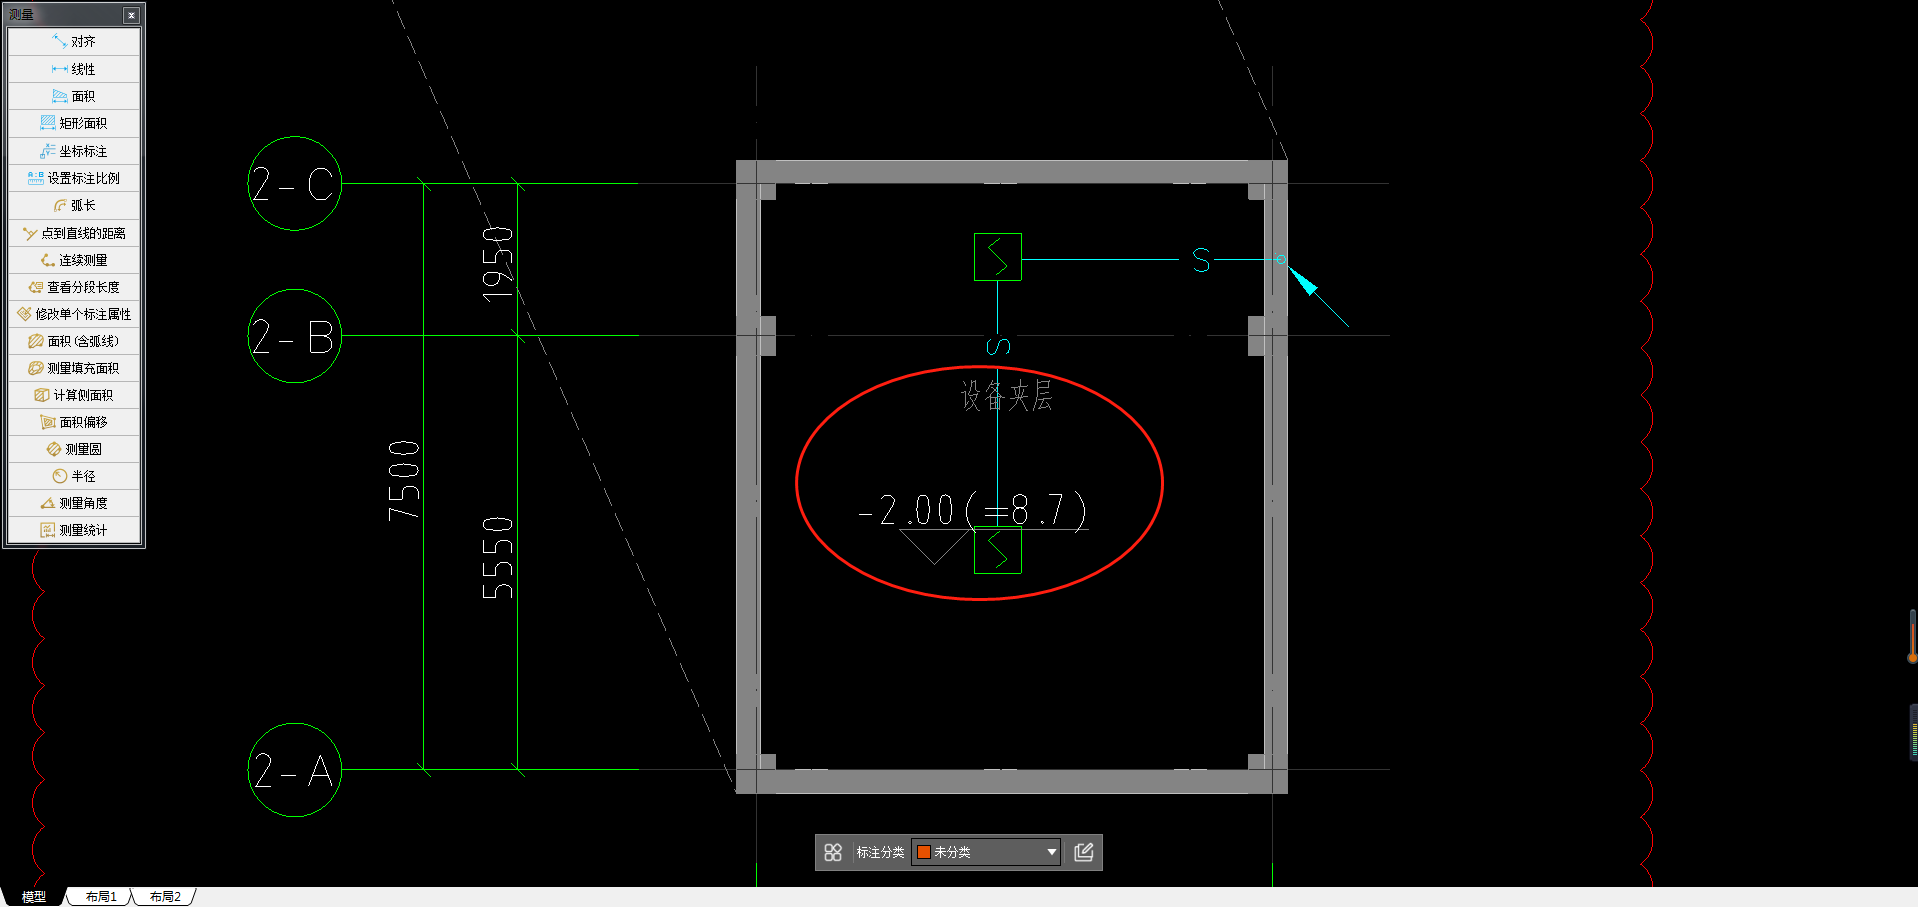Click the 2-C axis bubble

[x=295, y=184]
